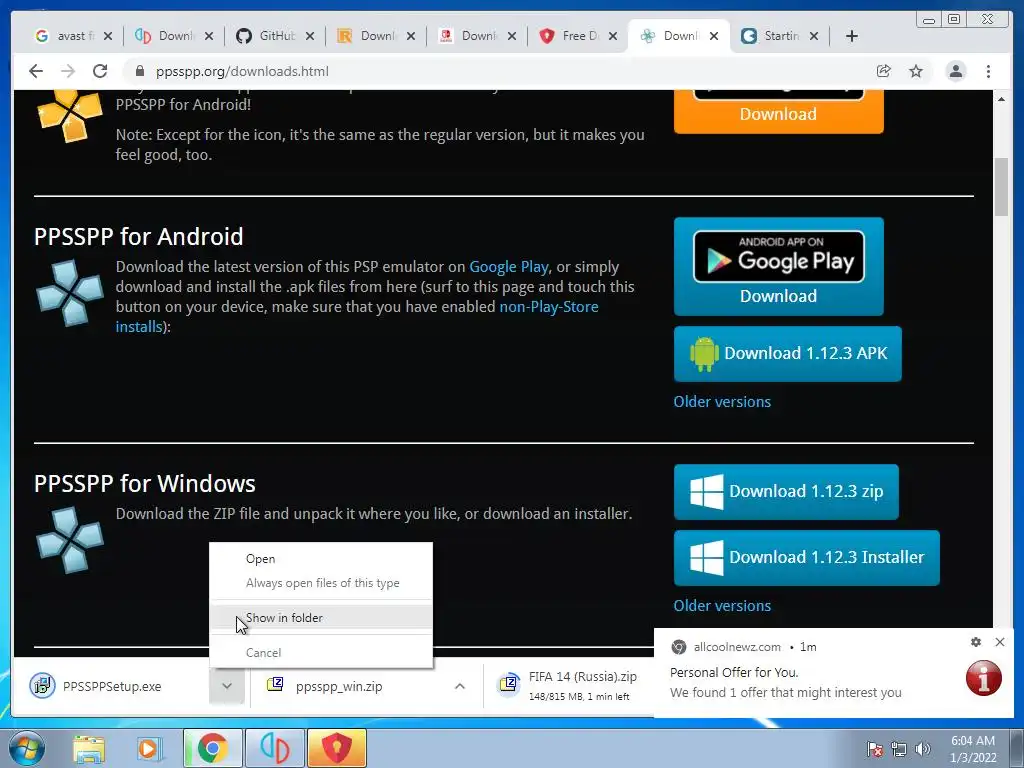
Task: Open the Chrome profile avatar
Action: click(x=956, y=71)
